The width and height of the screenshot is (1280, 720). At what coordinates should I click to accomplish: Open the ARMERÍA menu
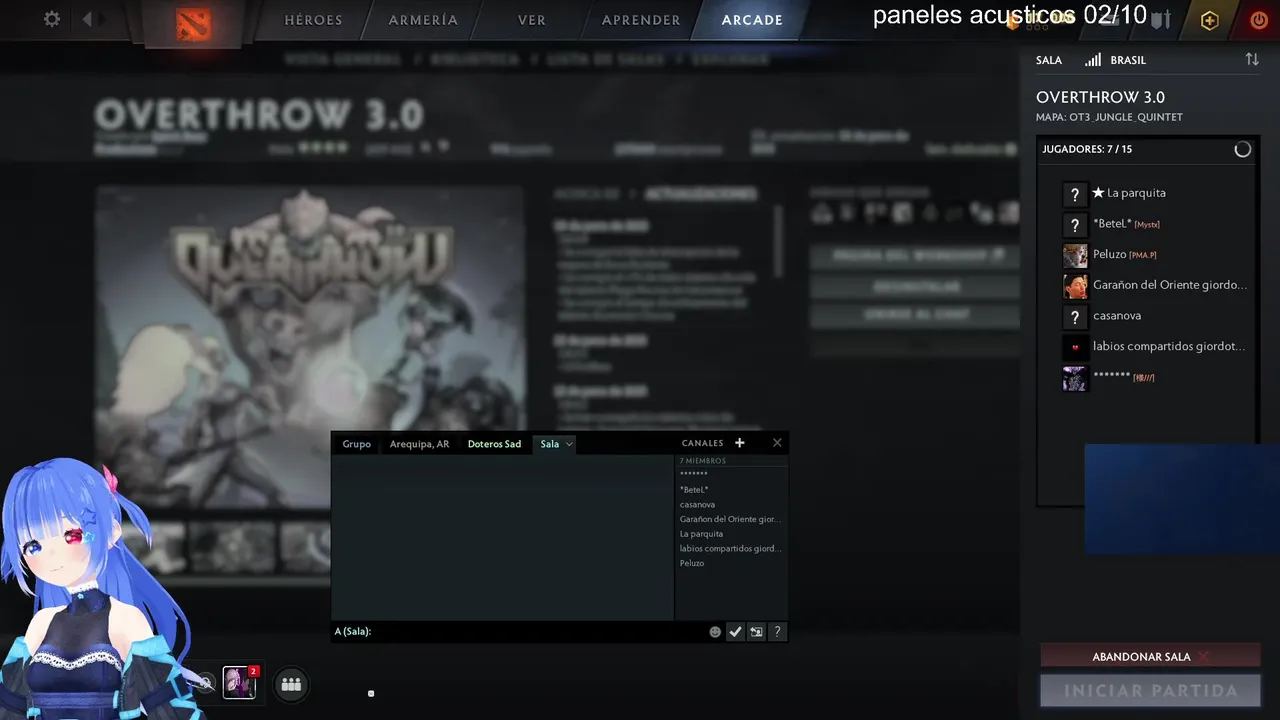[423, 20]
